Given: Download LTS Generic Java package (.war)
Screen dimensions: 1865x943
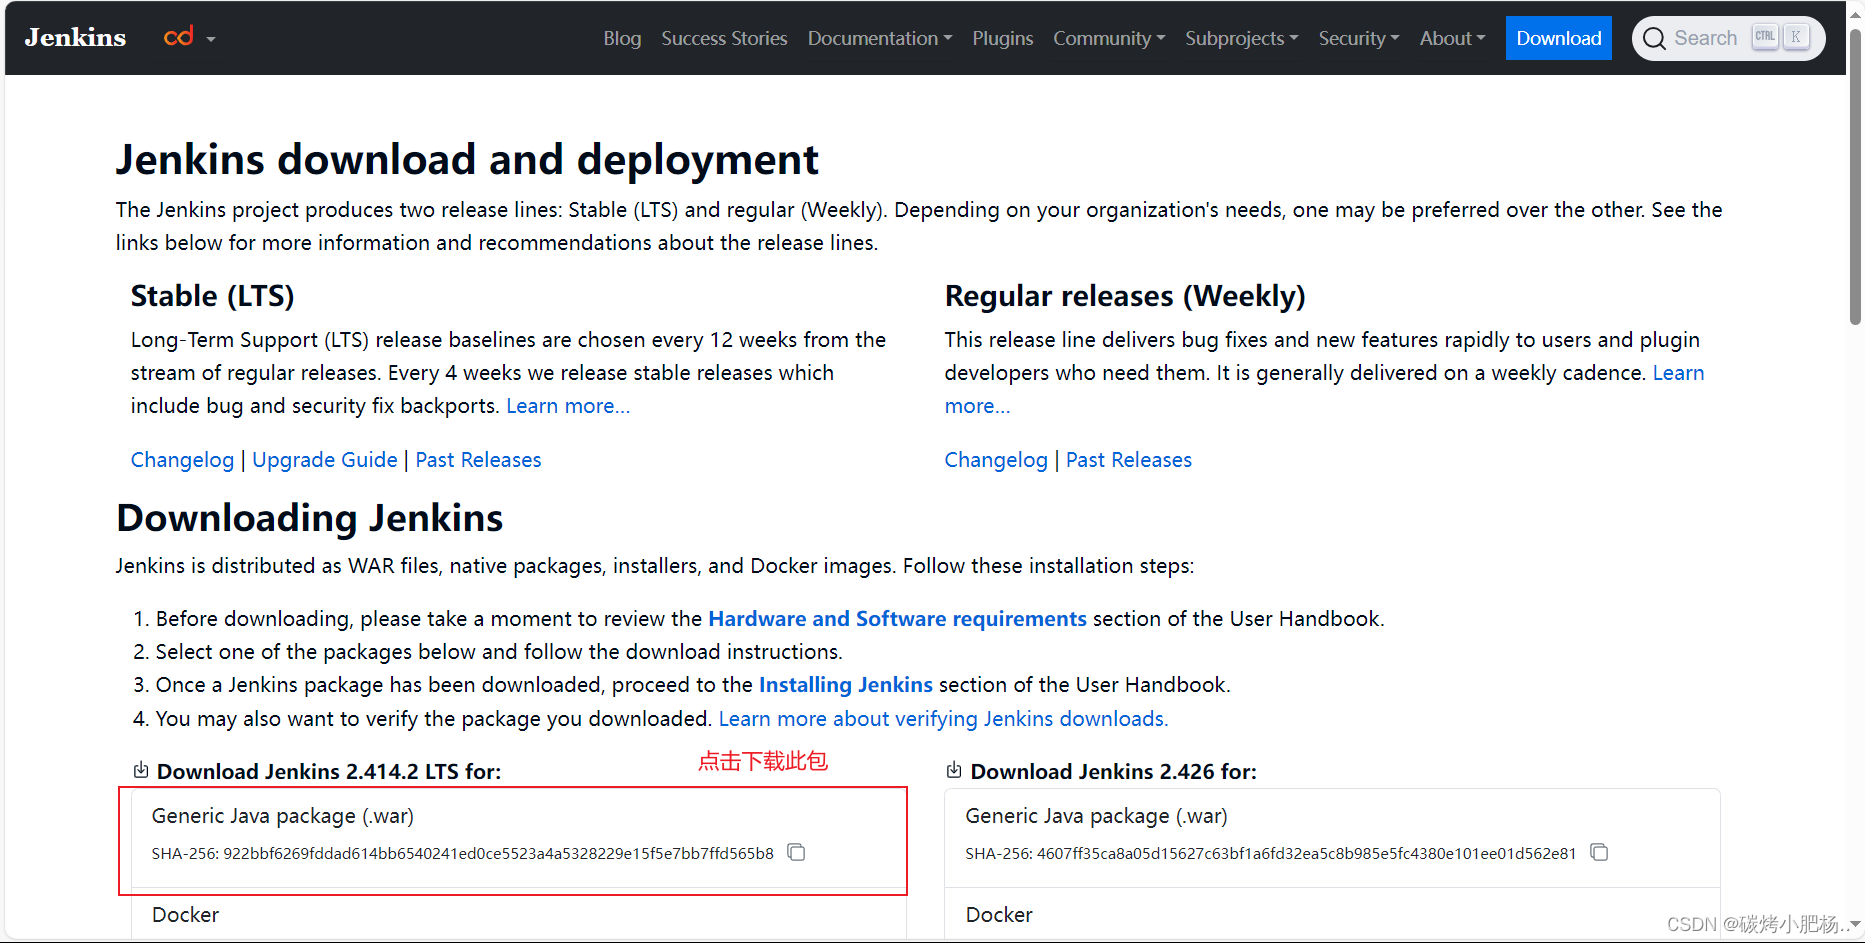Looking at the screenshot, I should click(x=283, y=816).
